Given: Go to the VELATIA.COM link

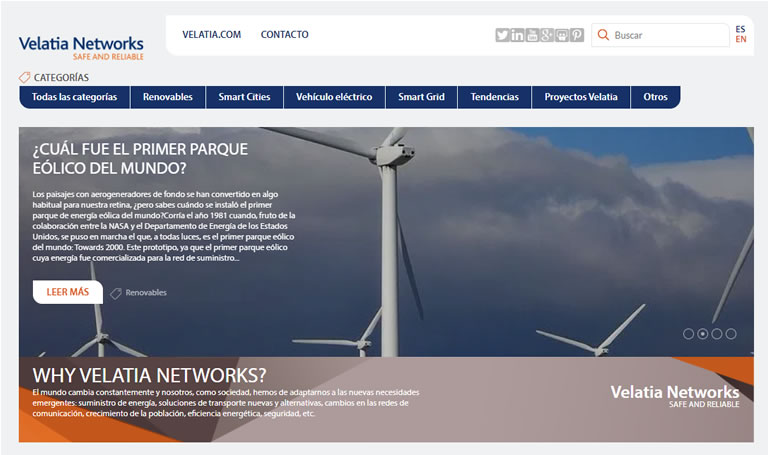Looking at the screenshot, I should tap(212, 35).
